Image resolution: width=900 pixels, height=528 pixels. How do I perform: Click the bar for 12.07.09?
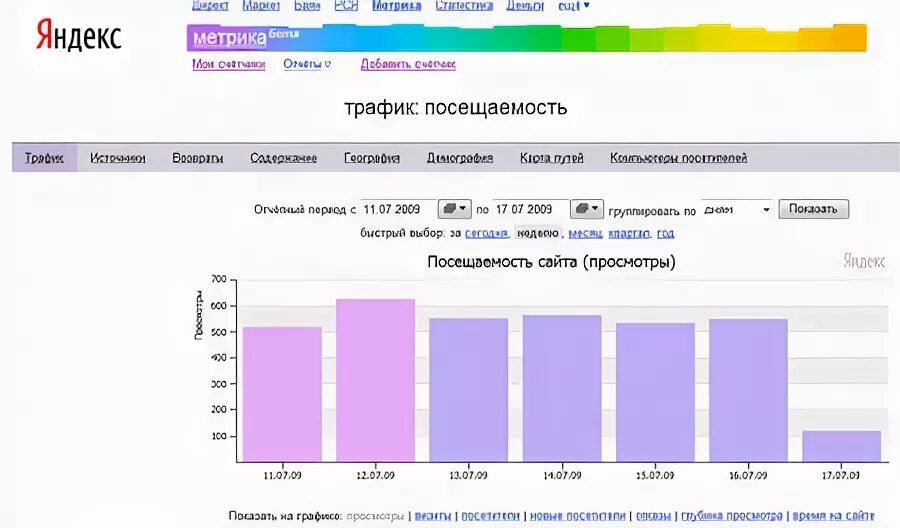(375, 381)
